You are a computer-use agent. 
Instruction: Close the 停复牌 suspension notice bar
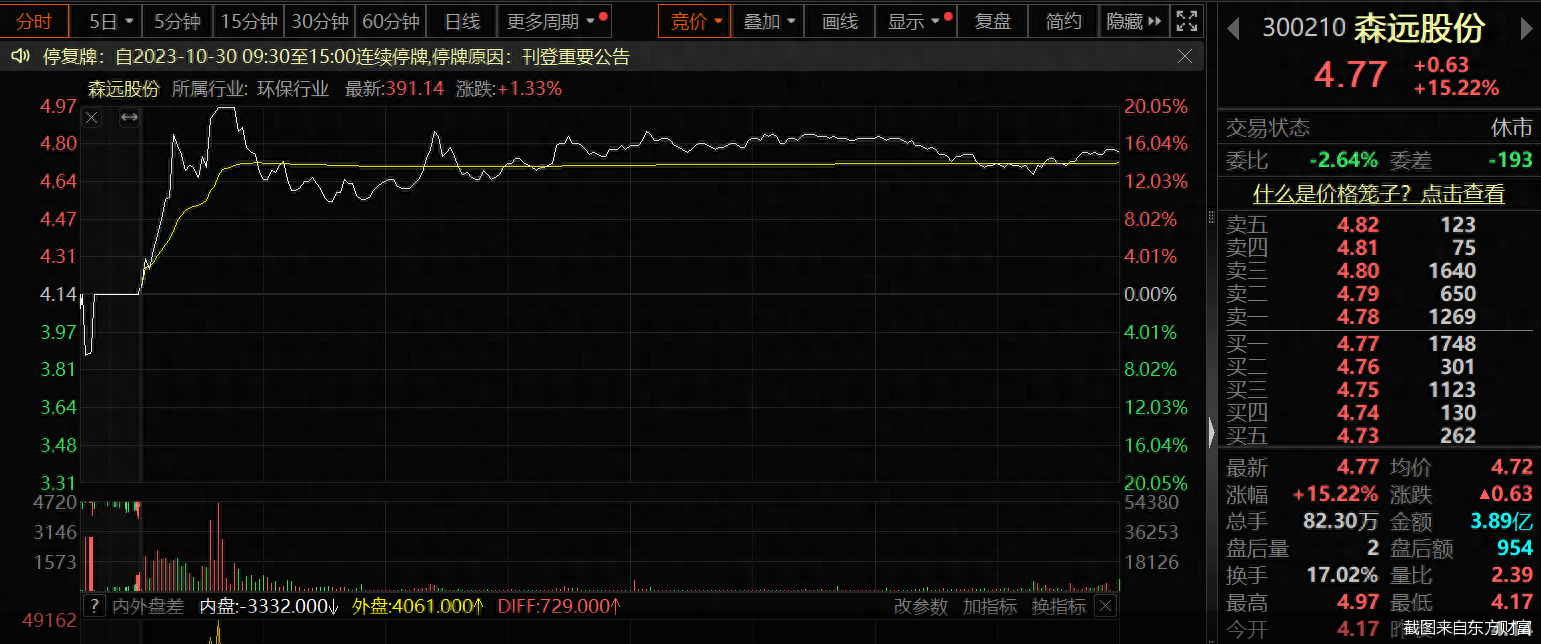pos(1185,57)
